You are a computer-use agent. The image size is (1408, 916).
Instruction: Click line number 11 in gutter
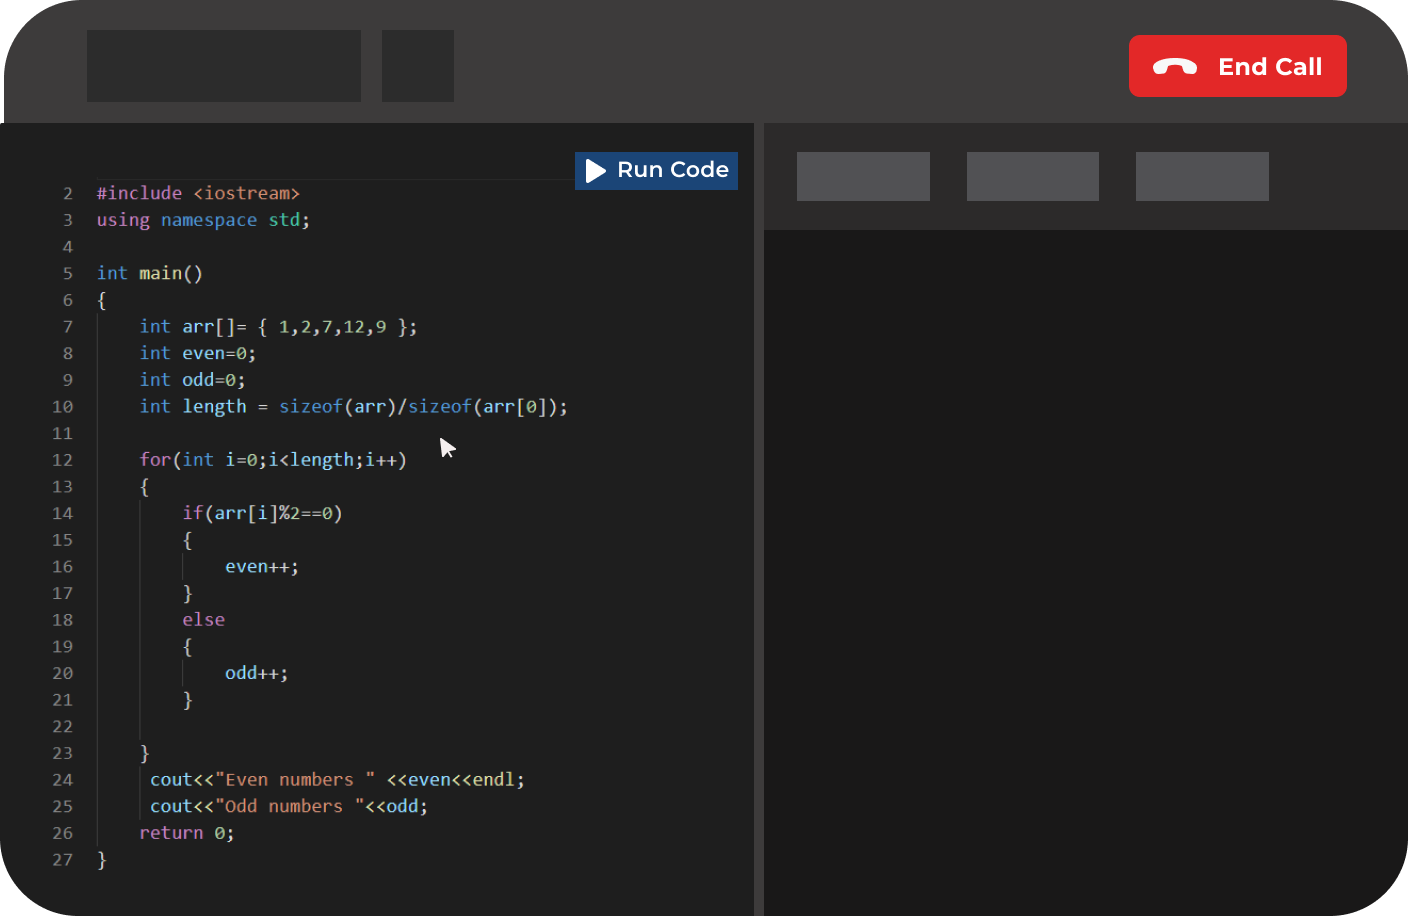[x=63, y=433]
